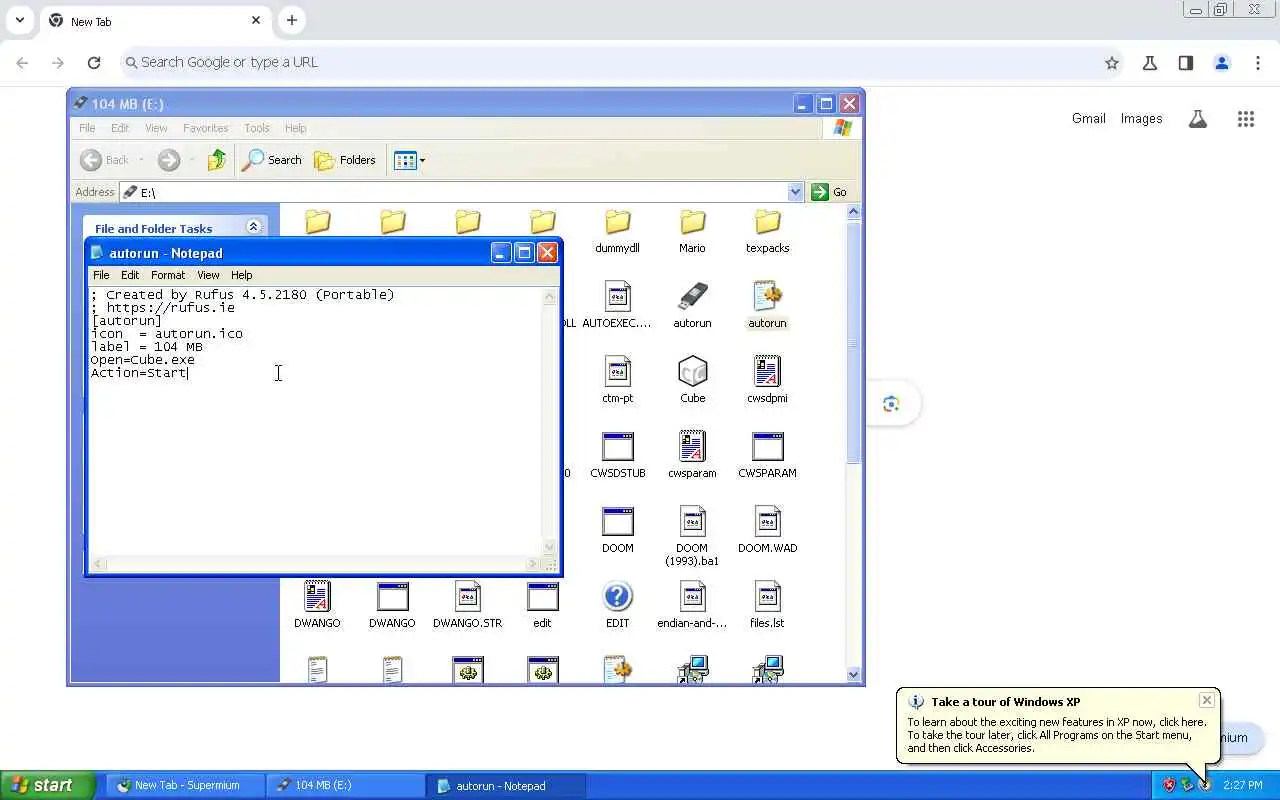The image size is (1280, 800).
Task: Click the browser reload button
Action: pyautogui.click(x=94, y=62)
